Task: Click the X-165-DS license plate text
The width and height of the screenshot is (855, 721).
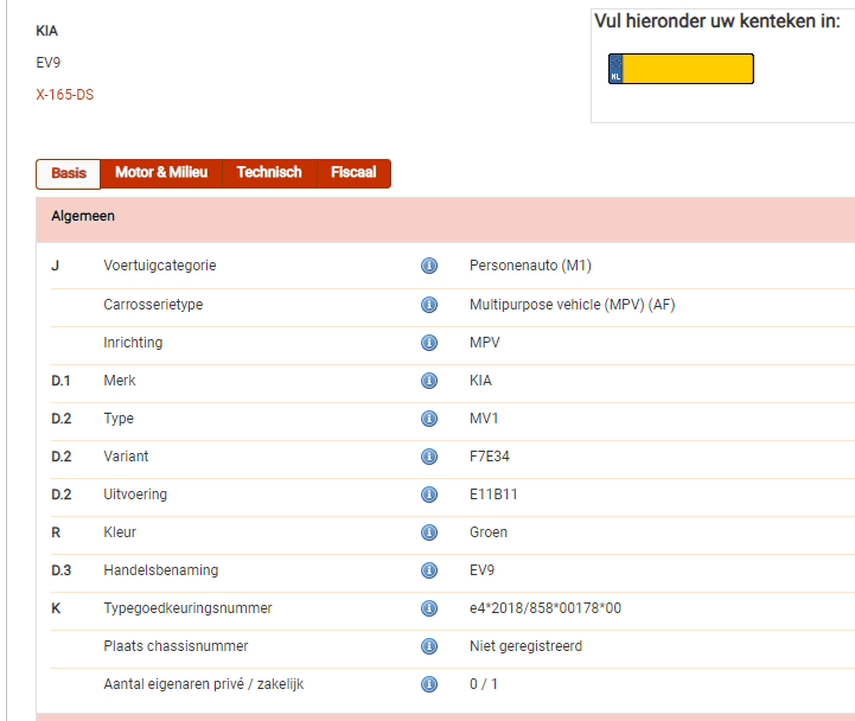Action: (x=65, y=95)
